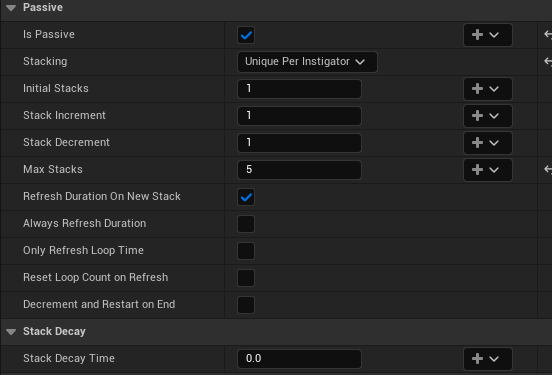
Task: Collapse the Stack Decay section
Action: (11, 332)
